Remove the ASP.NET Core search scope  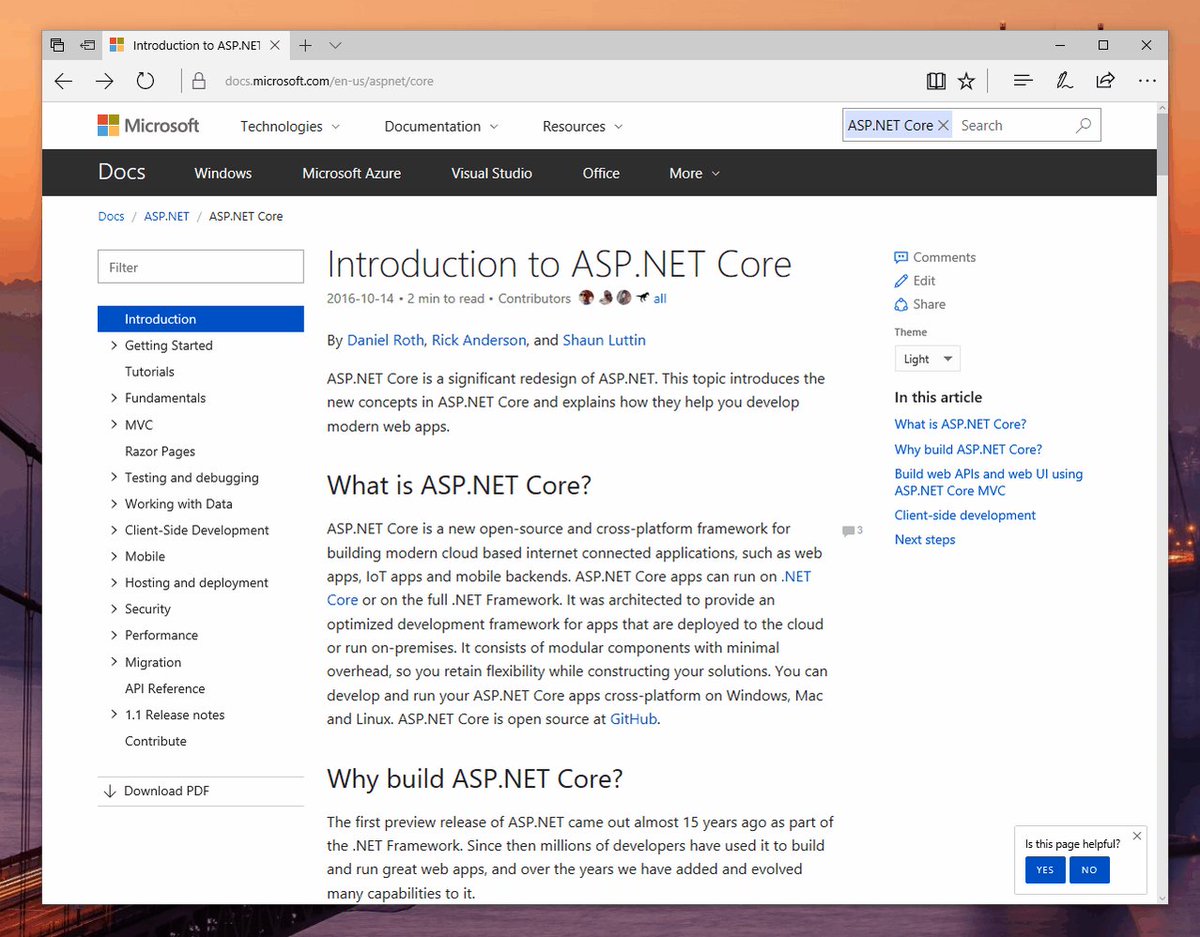click(x=943, y=125)
